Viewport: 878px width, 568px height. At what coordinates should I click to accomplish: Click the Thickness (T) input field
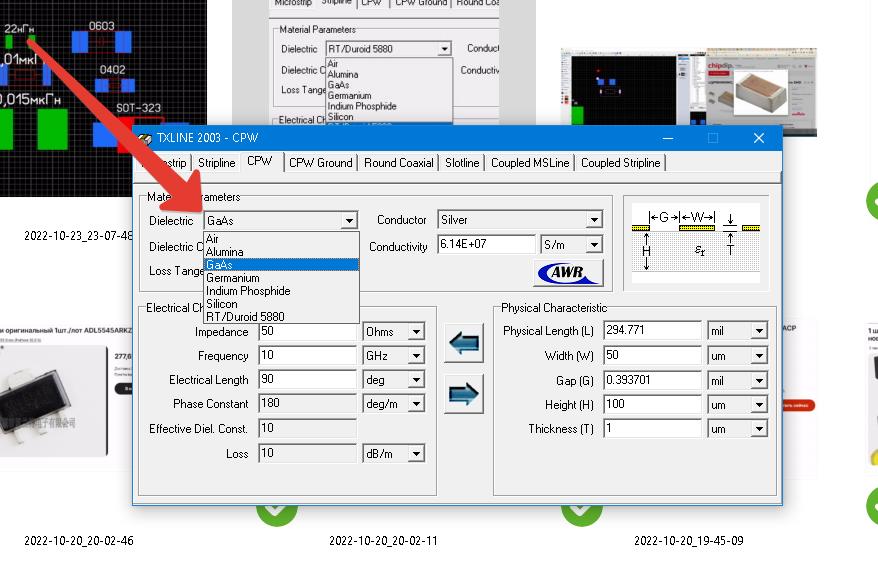coord(652,429)
